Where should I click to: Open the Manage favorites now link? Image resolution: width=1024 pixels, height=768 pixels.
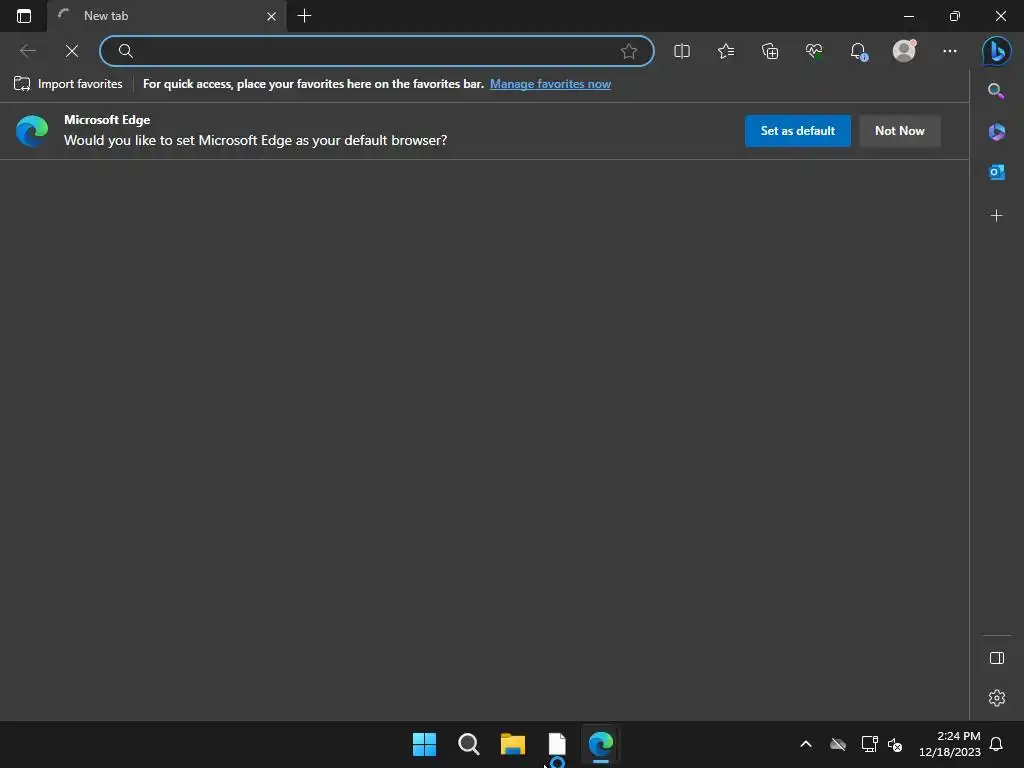[551, 84]
